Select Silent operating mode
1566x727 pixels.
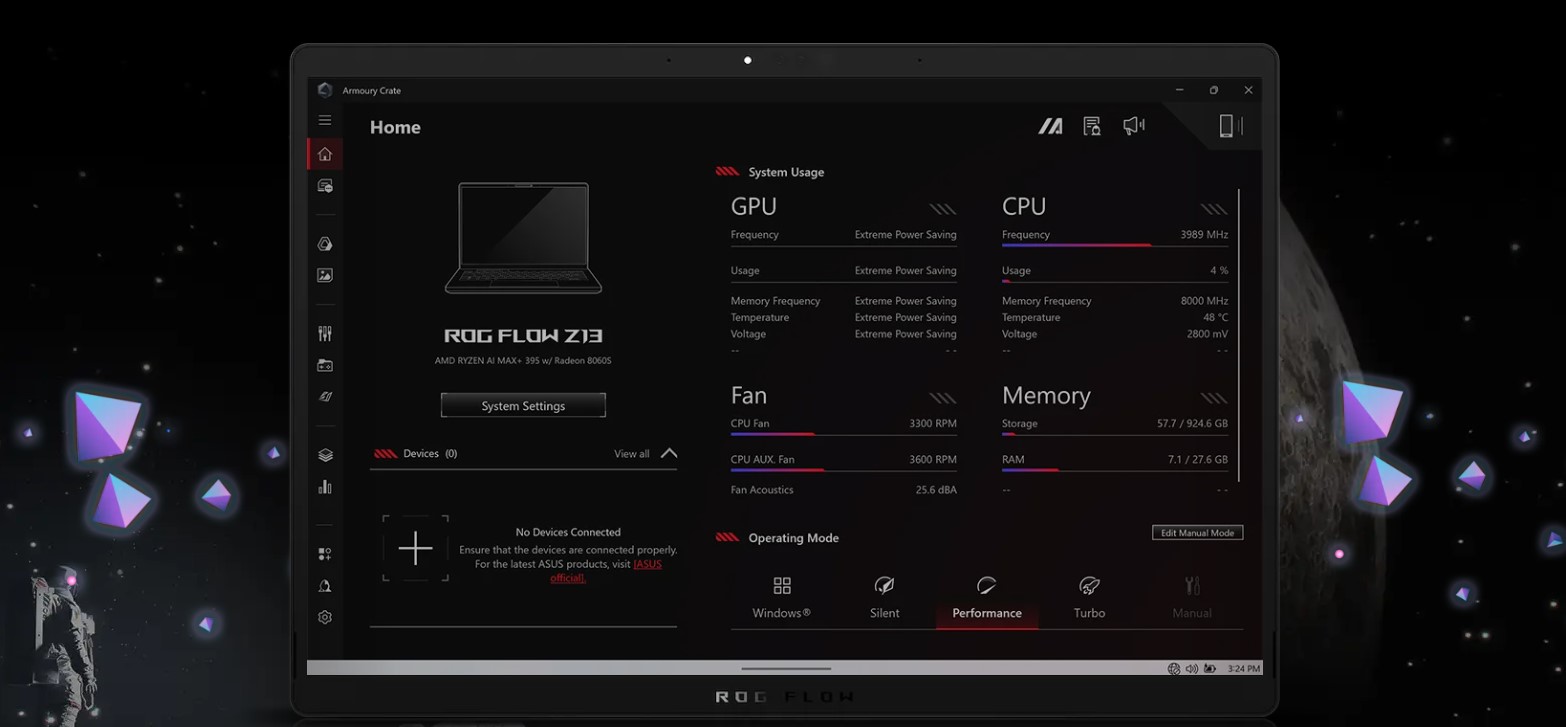(x=884, y=597)
